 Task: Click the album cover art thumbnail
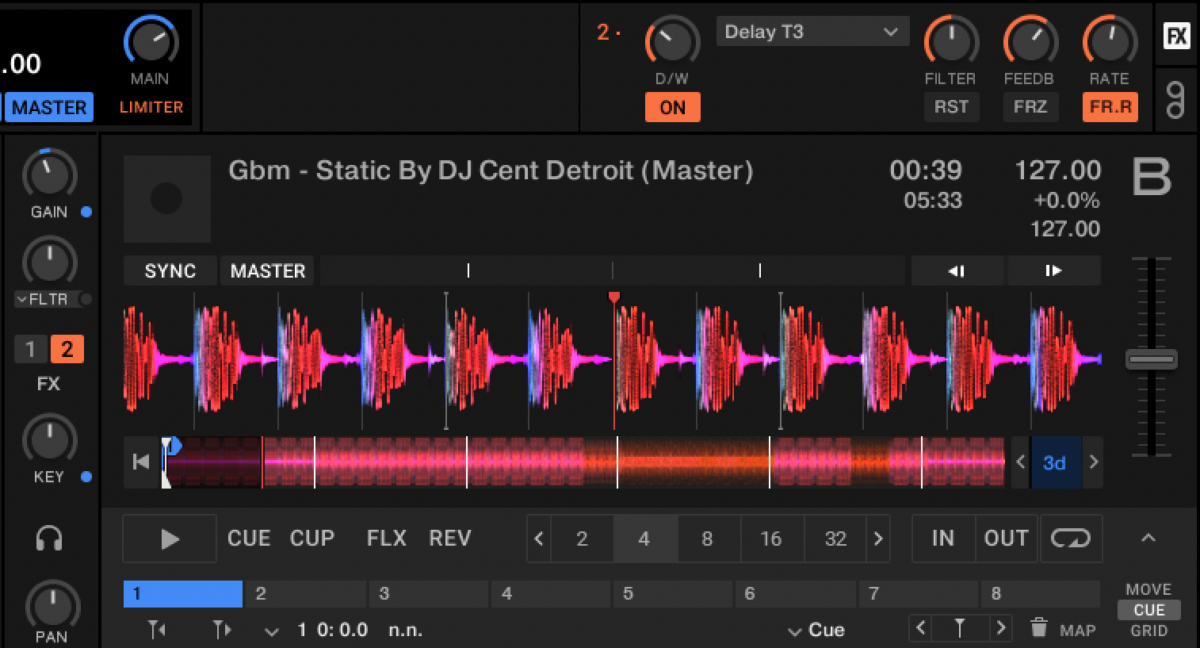(x=167, y=199)
